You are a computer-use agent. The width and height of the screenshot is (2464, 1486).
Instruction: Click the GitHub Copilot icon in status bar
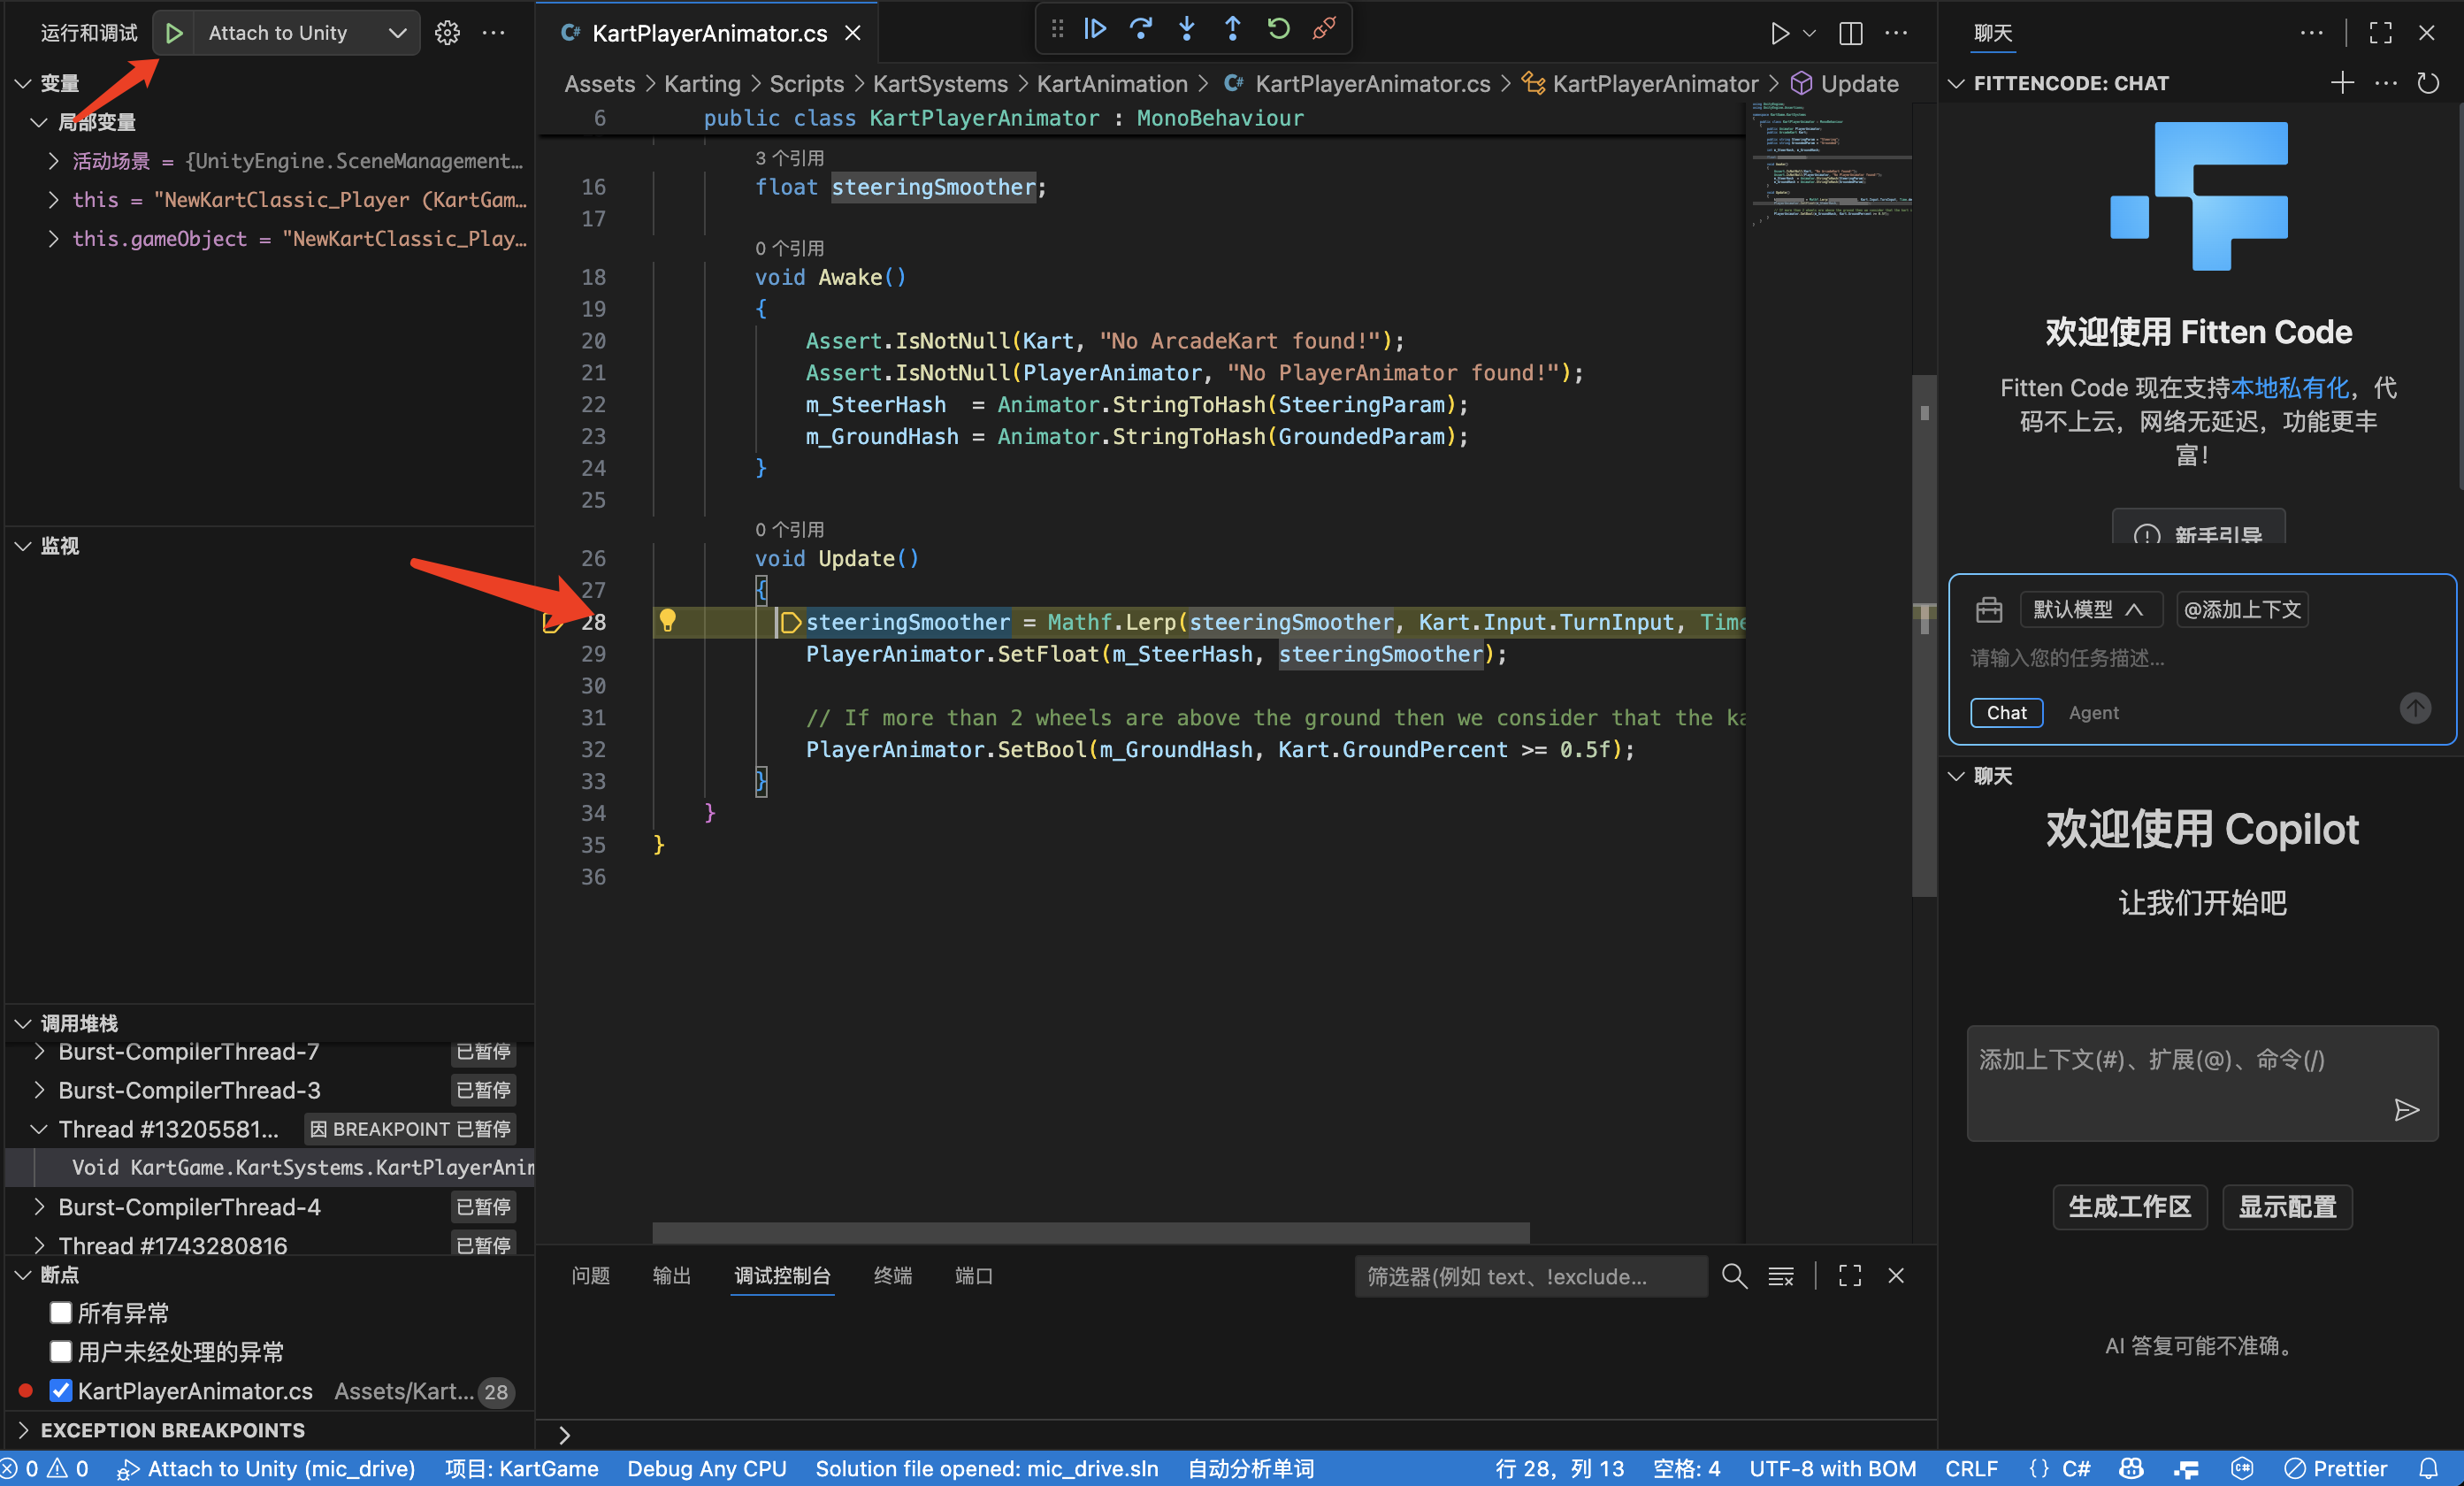tap(2131, 1468)
